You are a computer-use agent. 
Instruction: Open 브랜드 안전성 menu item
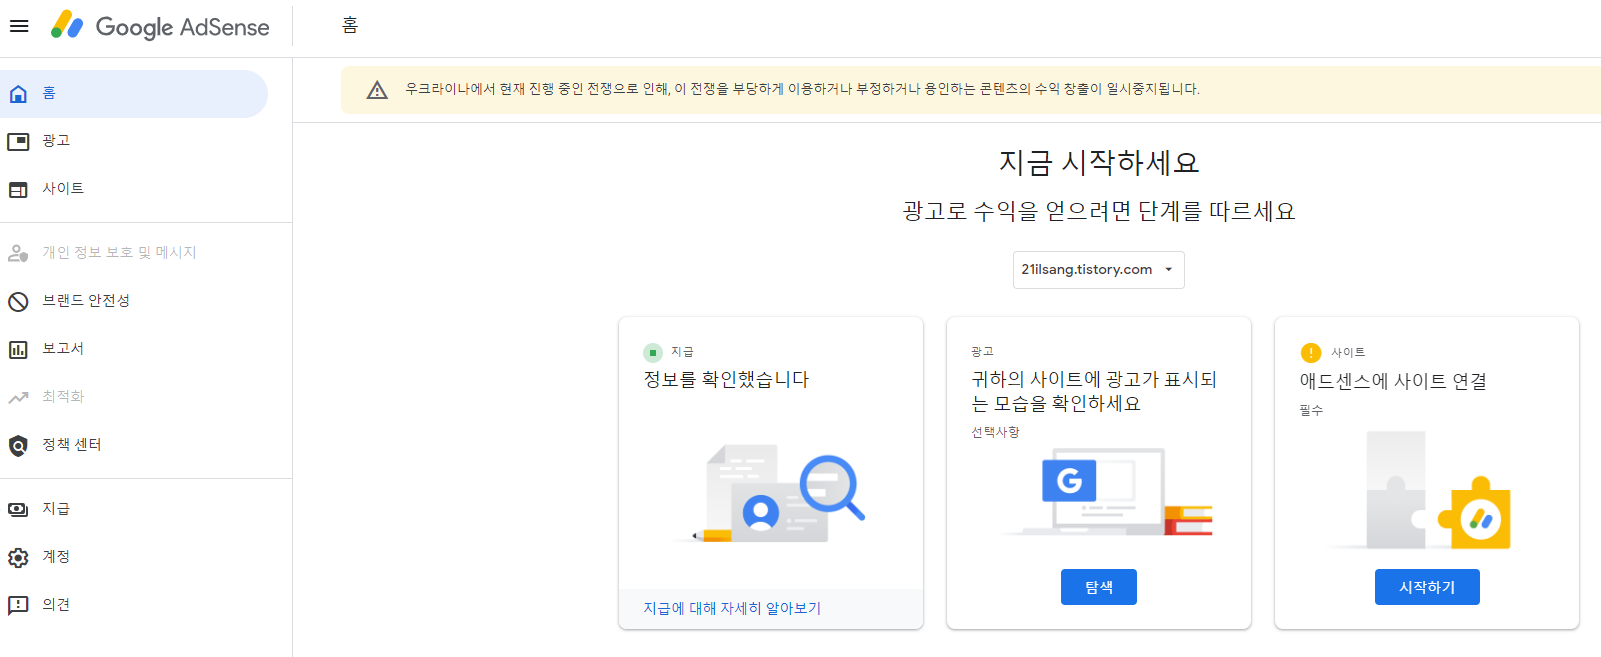point(134,301)
